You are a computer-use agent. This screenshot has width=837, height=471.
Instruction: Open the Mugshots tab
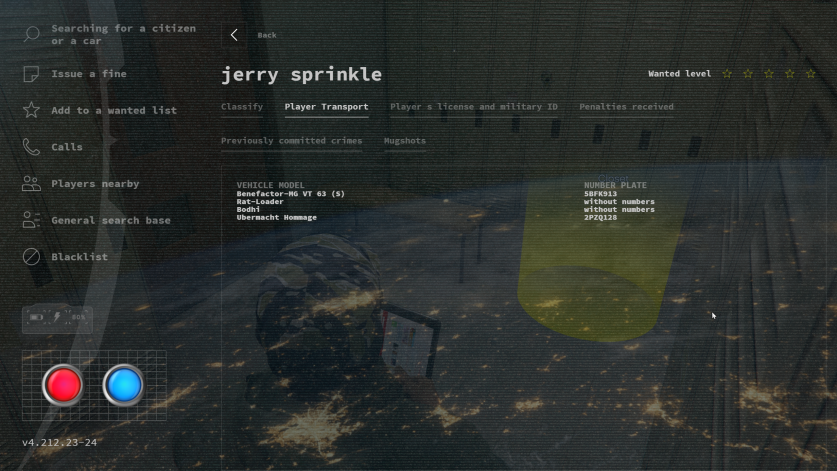(405, 141)
